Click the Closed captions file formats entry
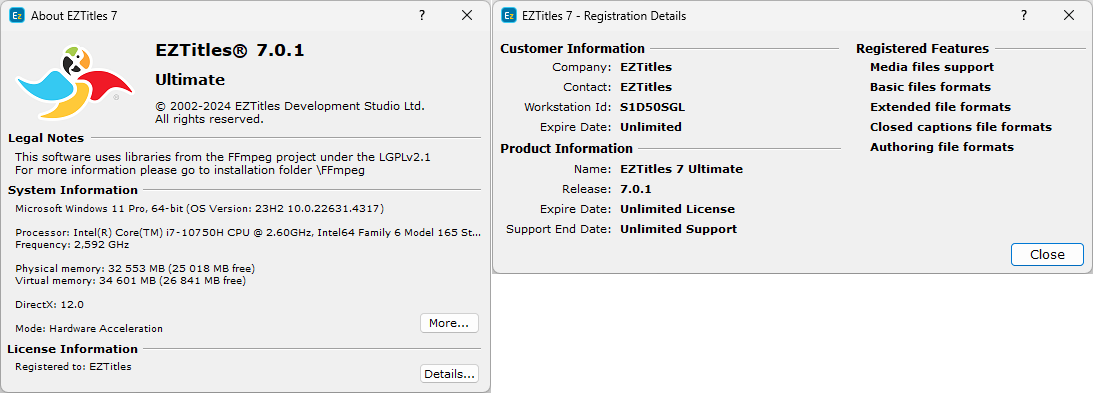Screen dimensions: 1093x393 (x=961, y=128)
